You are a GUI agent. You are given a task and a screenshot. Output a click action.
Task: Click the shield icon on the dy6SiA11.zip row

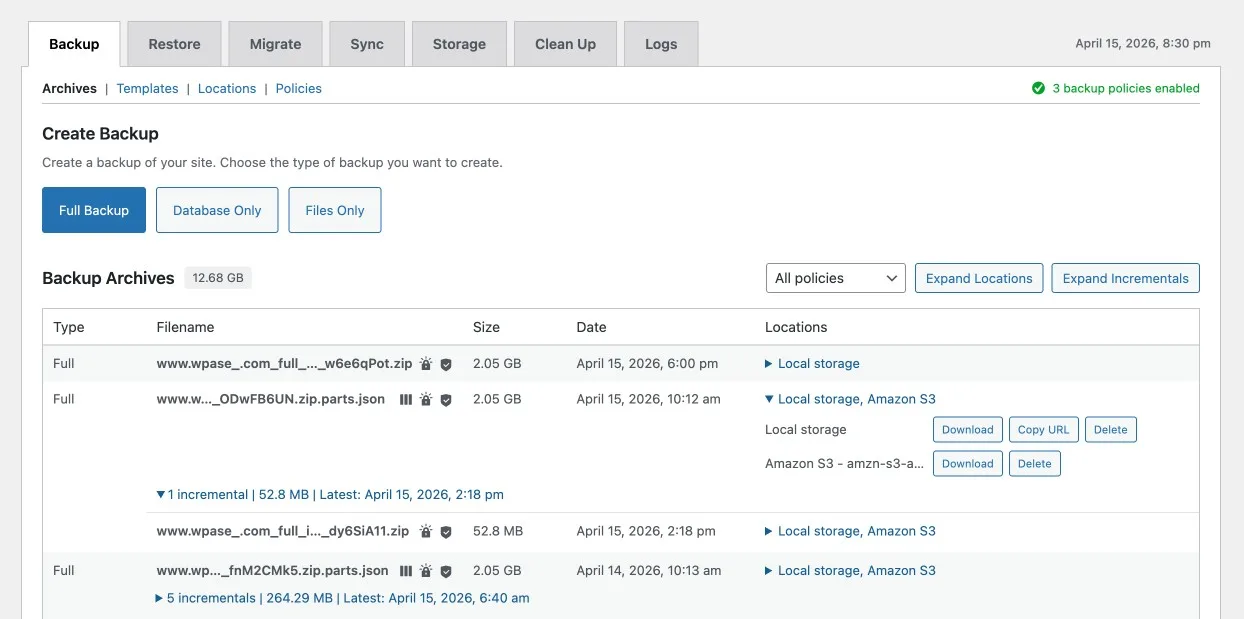point(446,532)
